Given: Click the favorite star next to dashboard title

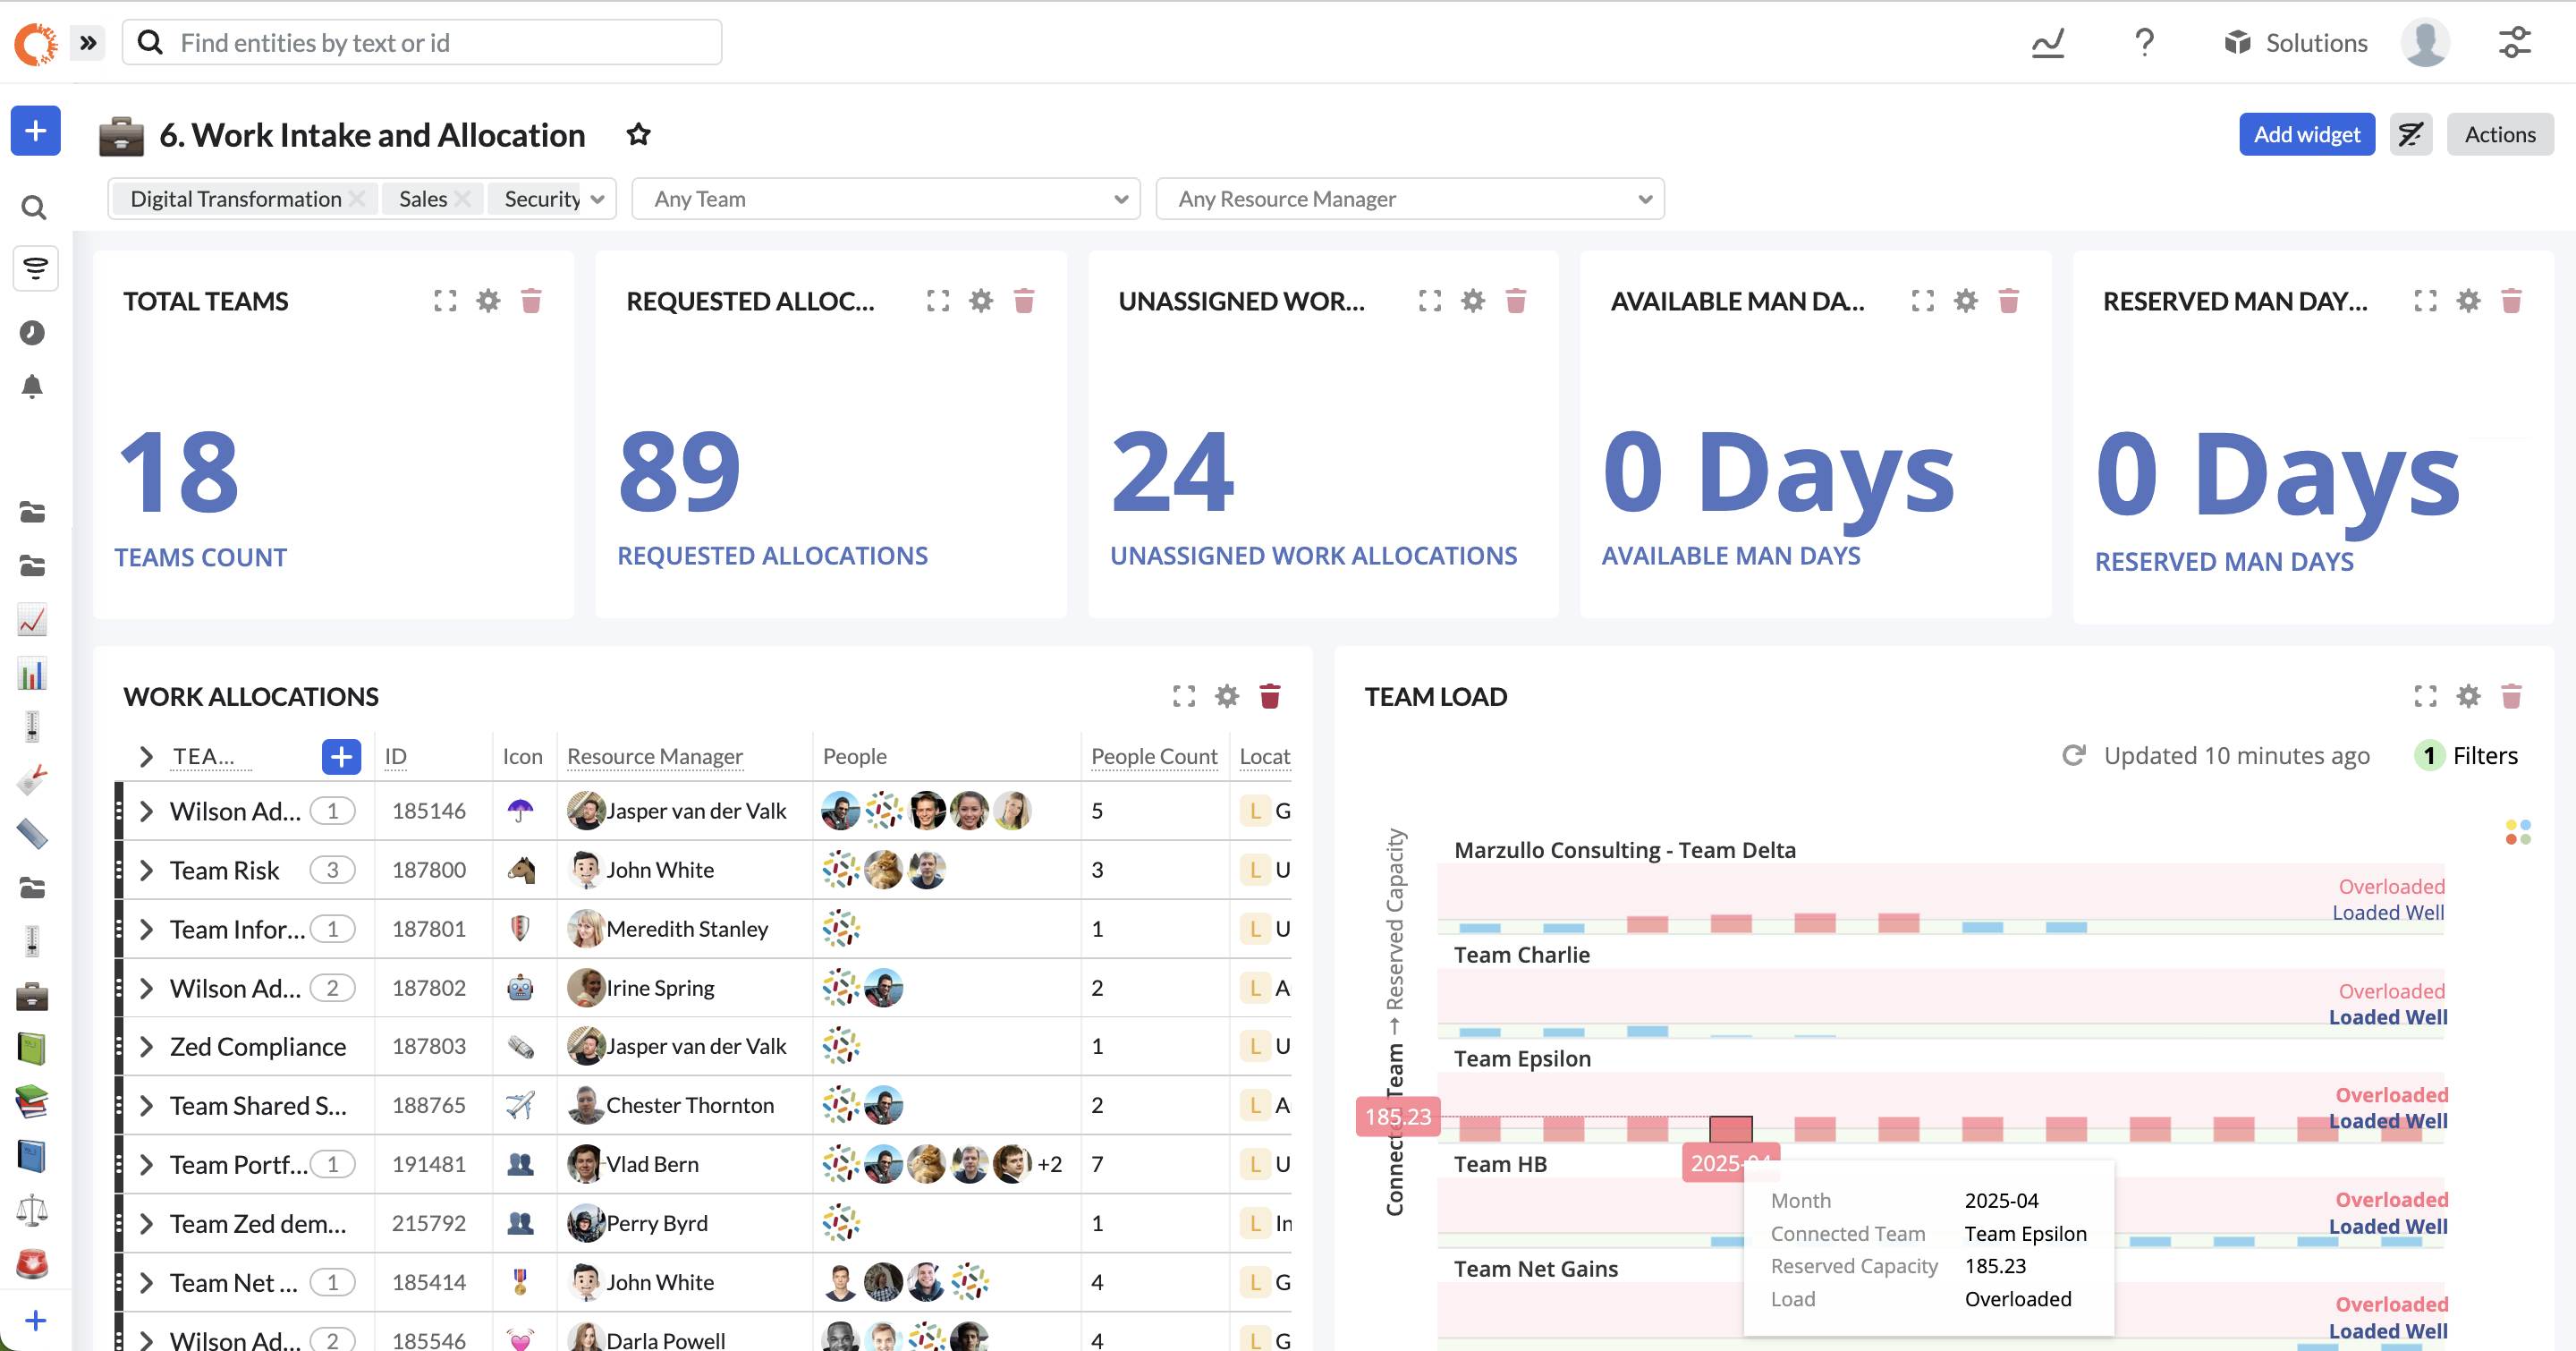Looking at the screenshot, I should tap(638, 134).
